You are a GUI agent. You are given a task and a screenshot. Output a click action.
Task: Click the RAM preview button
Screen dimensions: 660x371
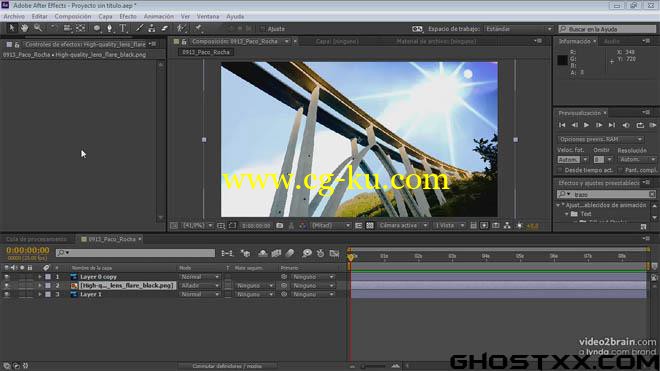(652, 125)
